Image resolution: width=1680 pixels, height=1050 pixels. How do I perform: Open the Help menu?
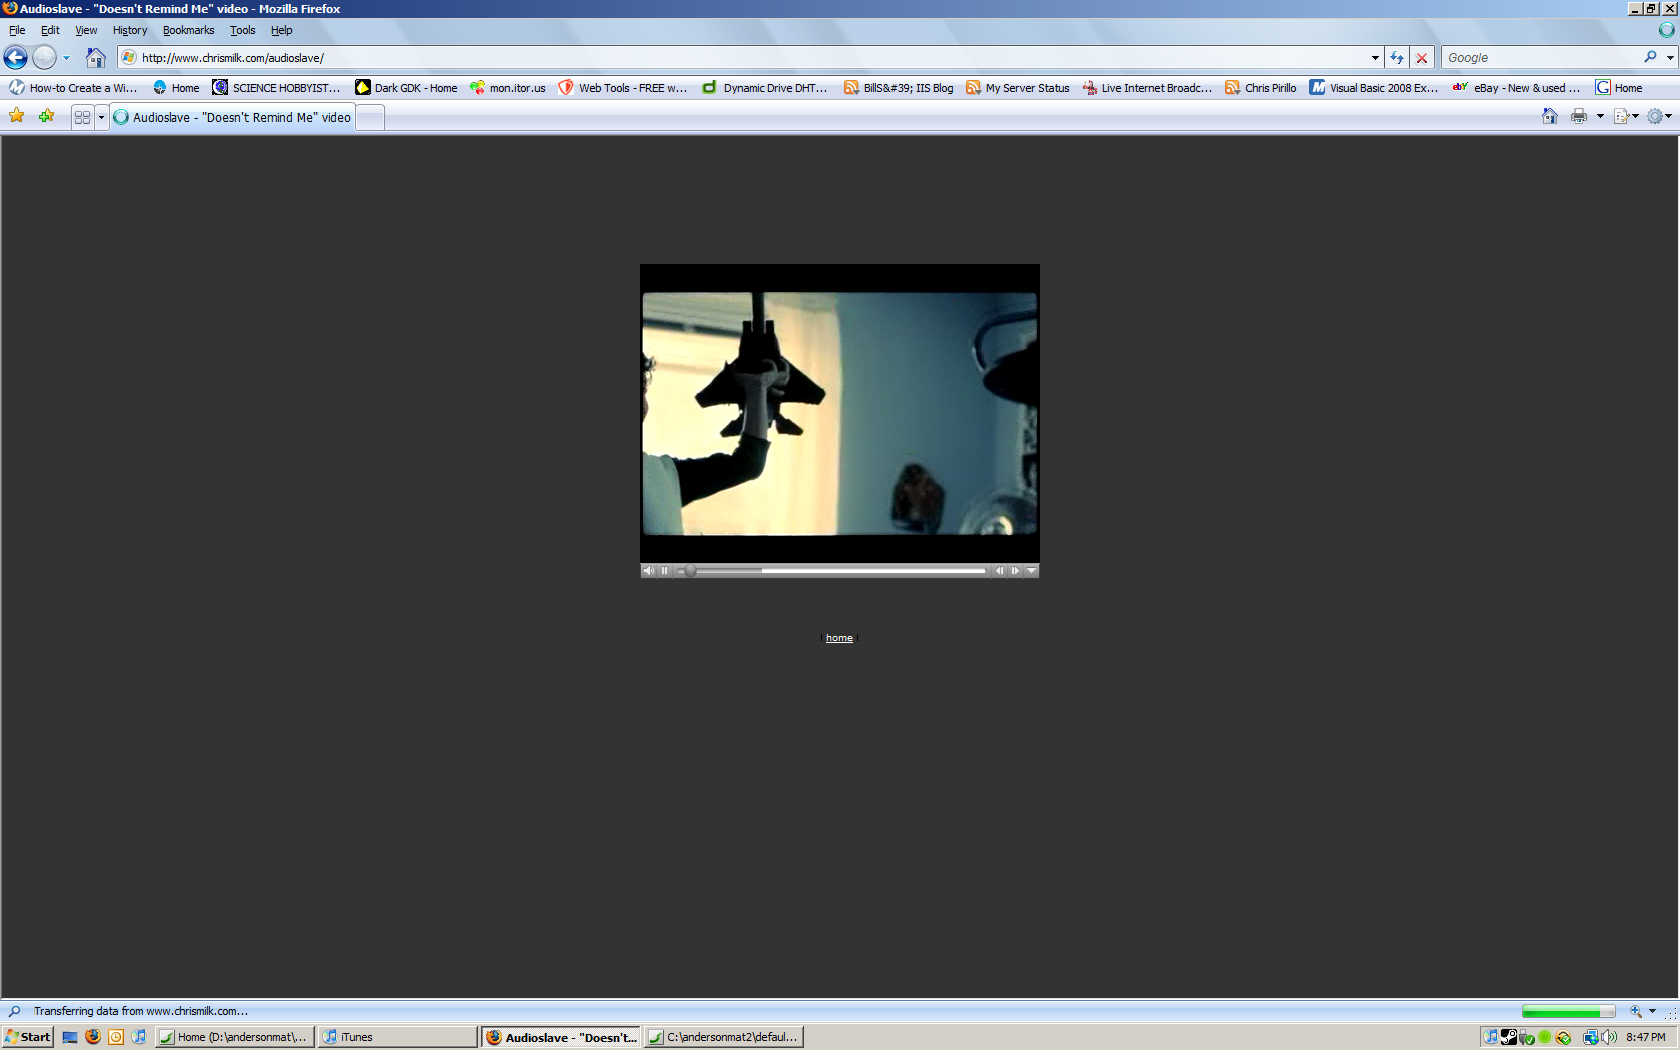[282, 30]
